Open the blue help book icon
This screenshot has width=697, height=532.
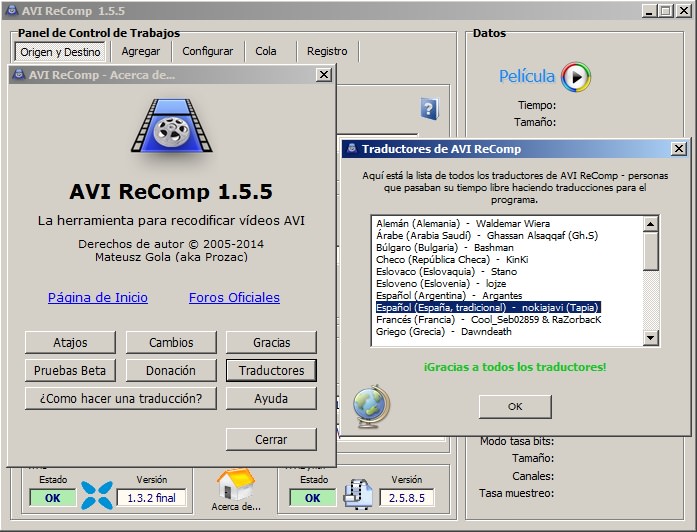[x=429, y=108]
